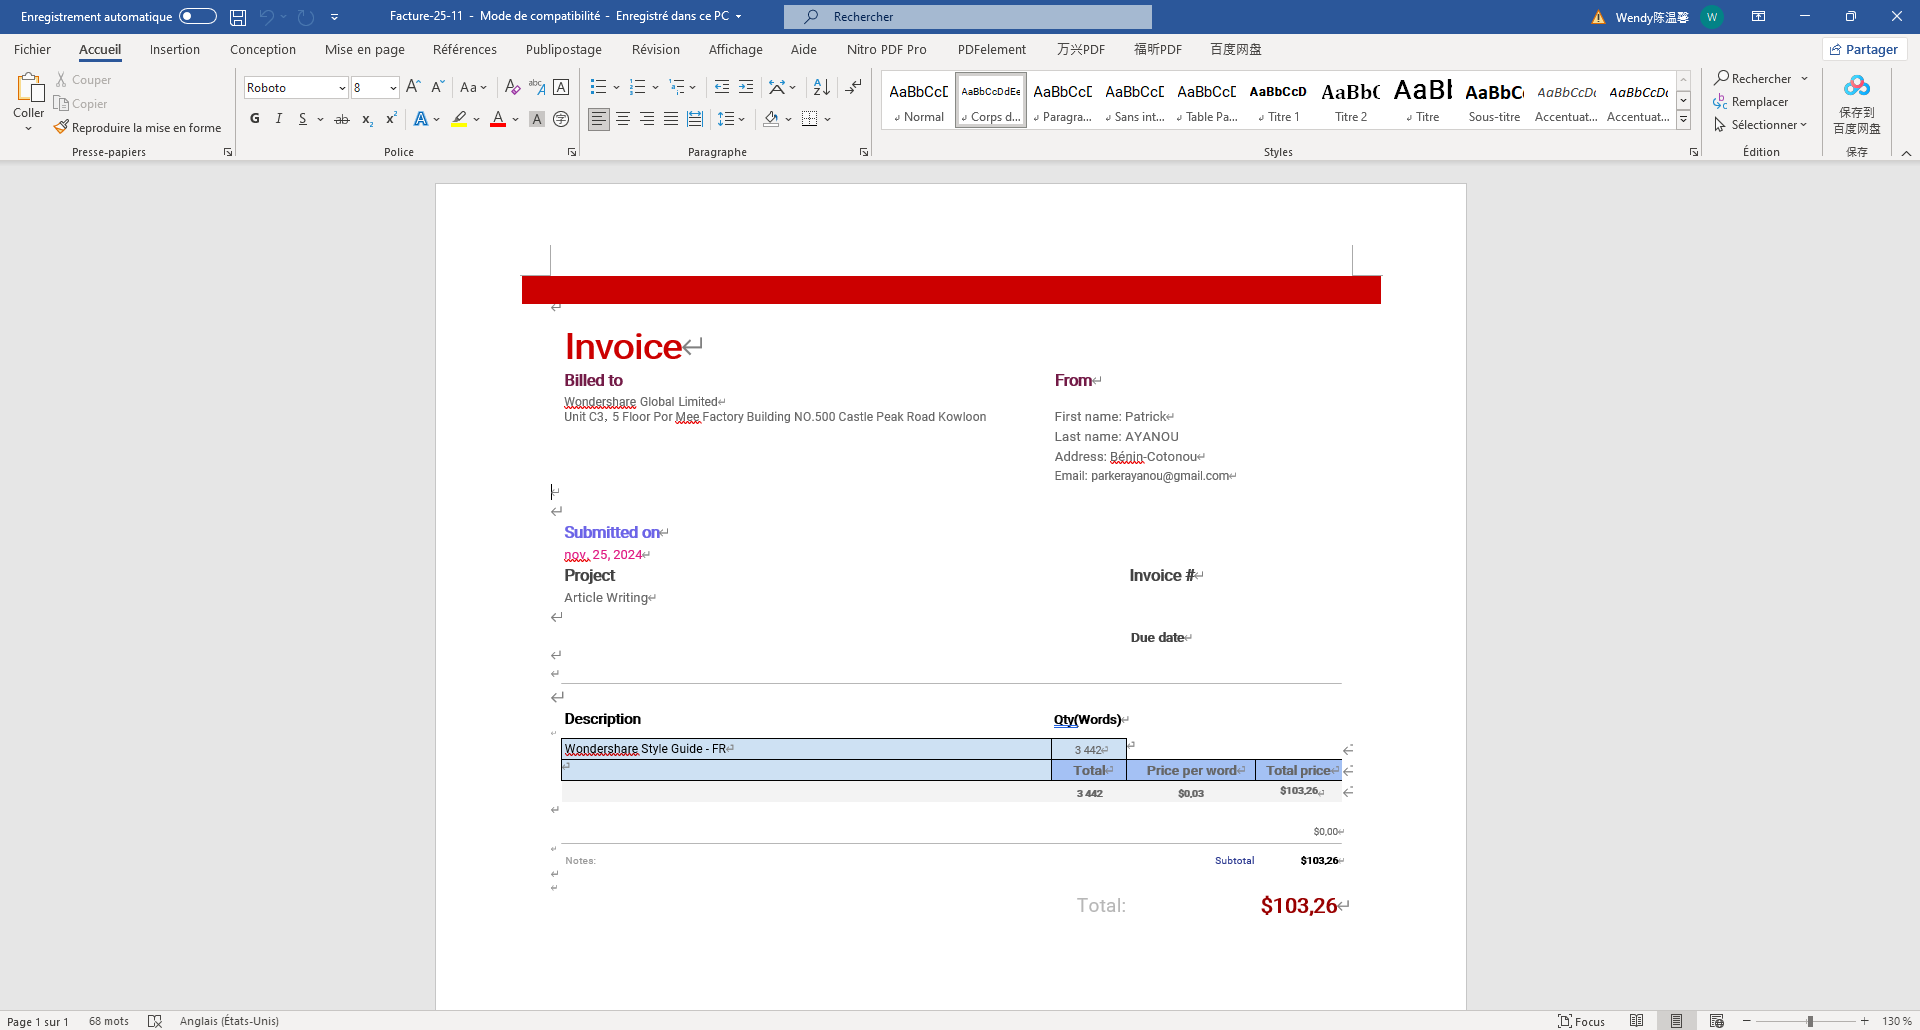Apply the Normal style
The width and height of the screenshot is (1920, 1030).
(918, 101)
